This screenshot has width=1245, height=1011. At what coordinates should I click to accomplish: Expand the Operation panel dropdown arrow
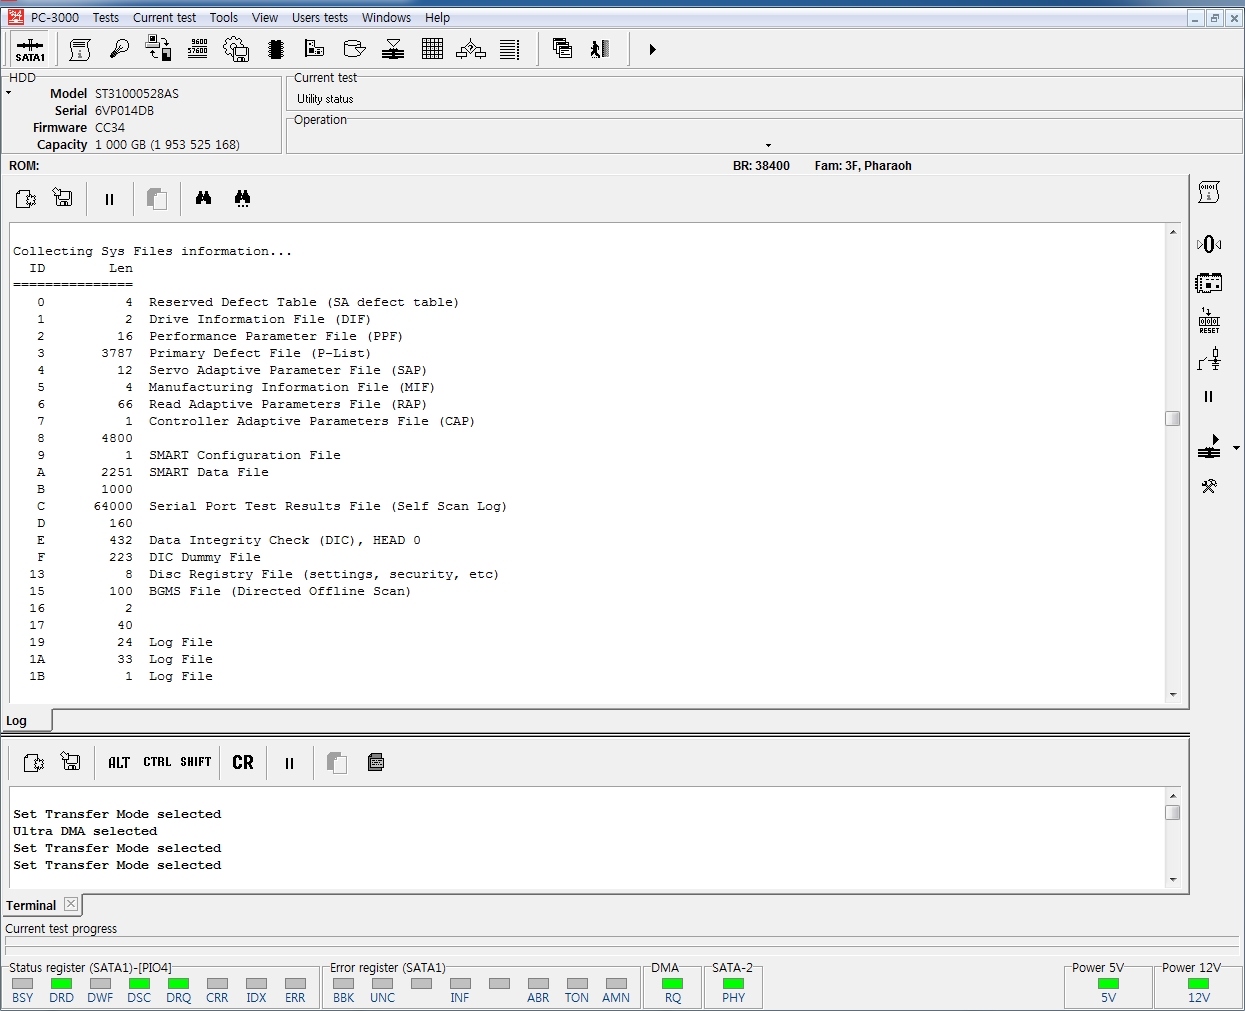(x=768, y=145)
